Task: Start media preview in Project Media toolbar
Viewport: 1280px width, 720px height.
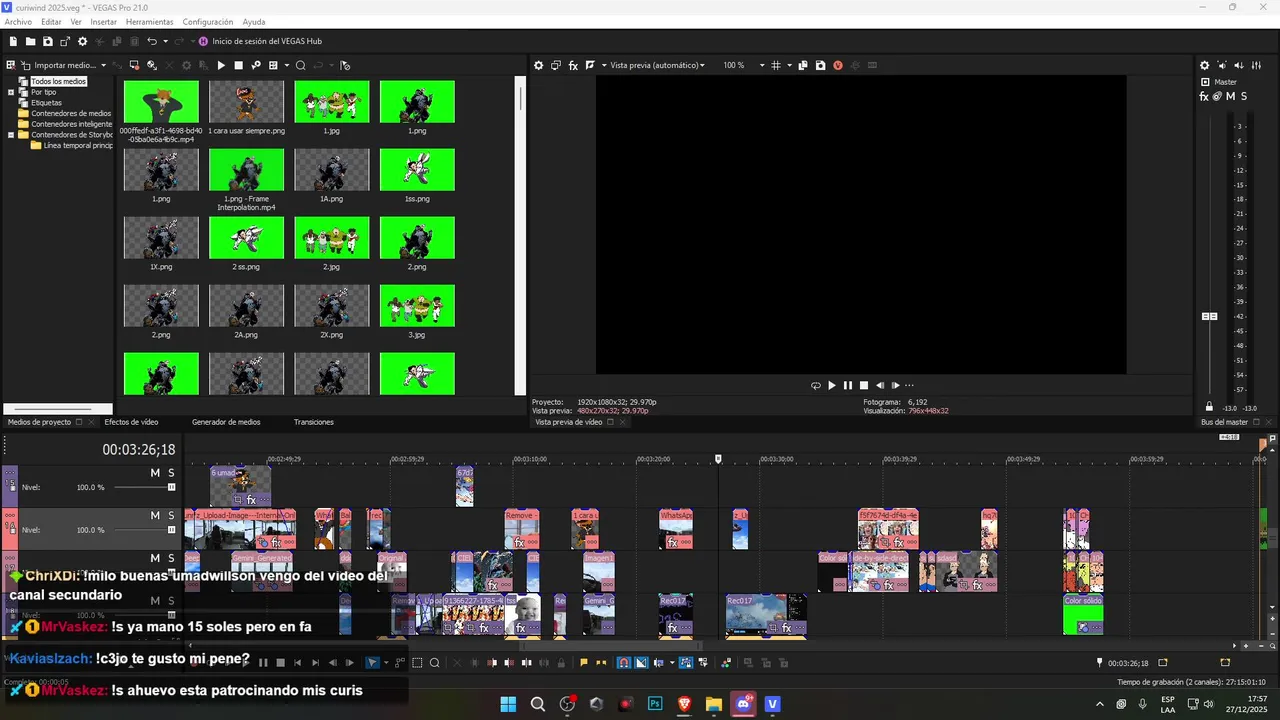Action: point(221,65)
